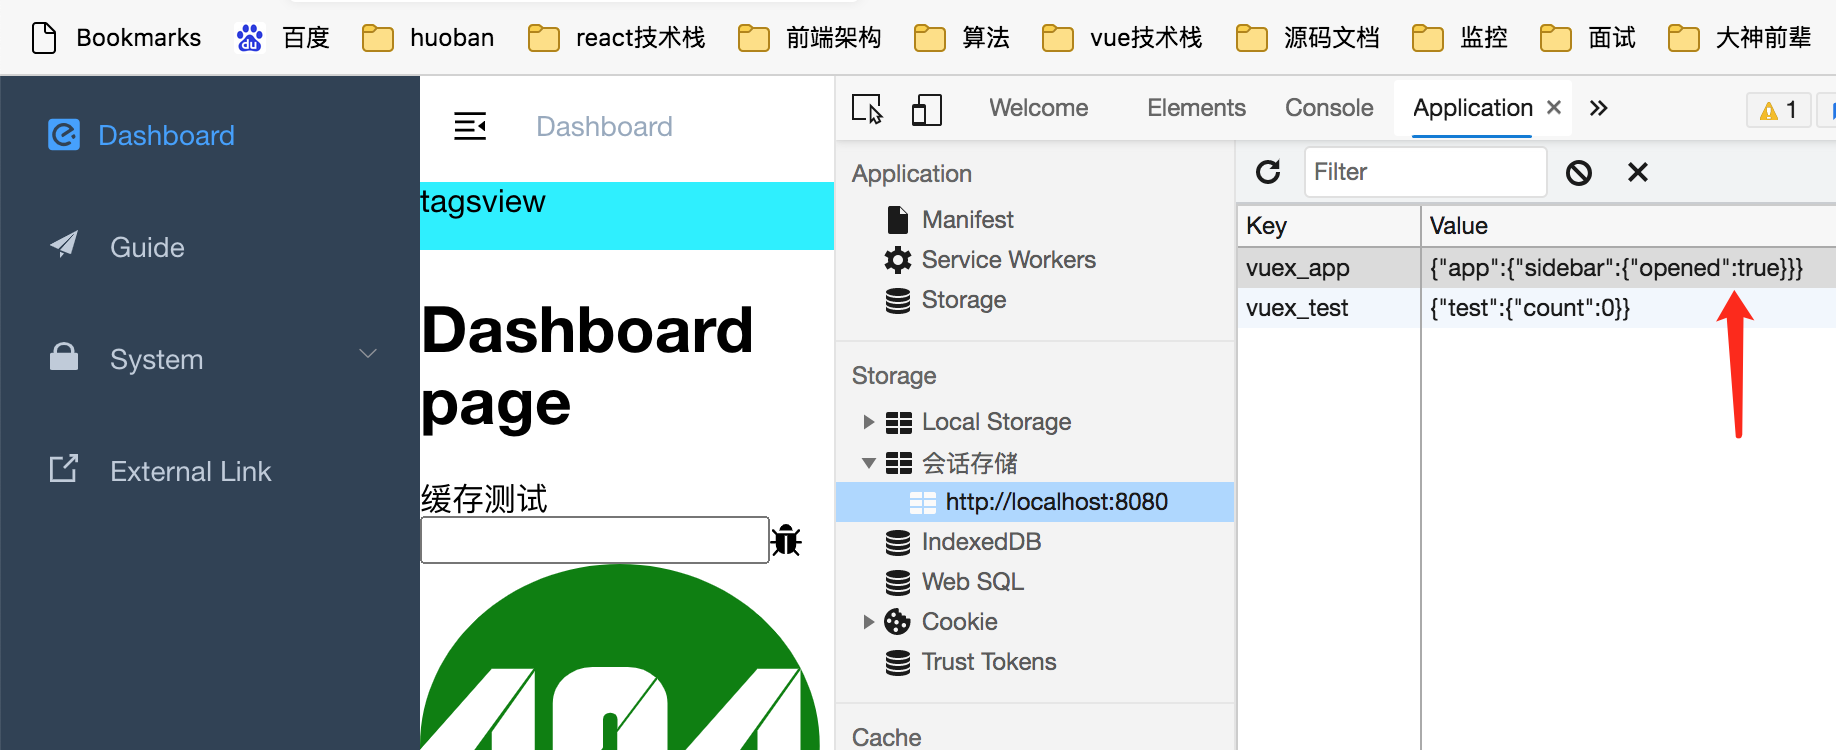Open the 源码文档 bookmark folder
This screenshot has width=1836, height=750.
(x=1307, y=38)
